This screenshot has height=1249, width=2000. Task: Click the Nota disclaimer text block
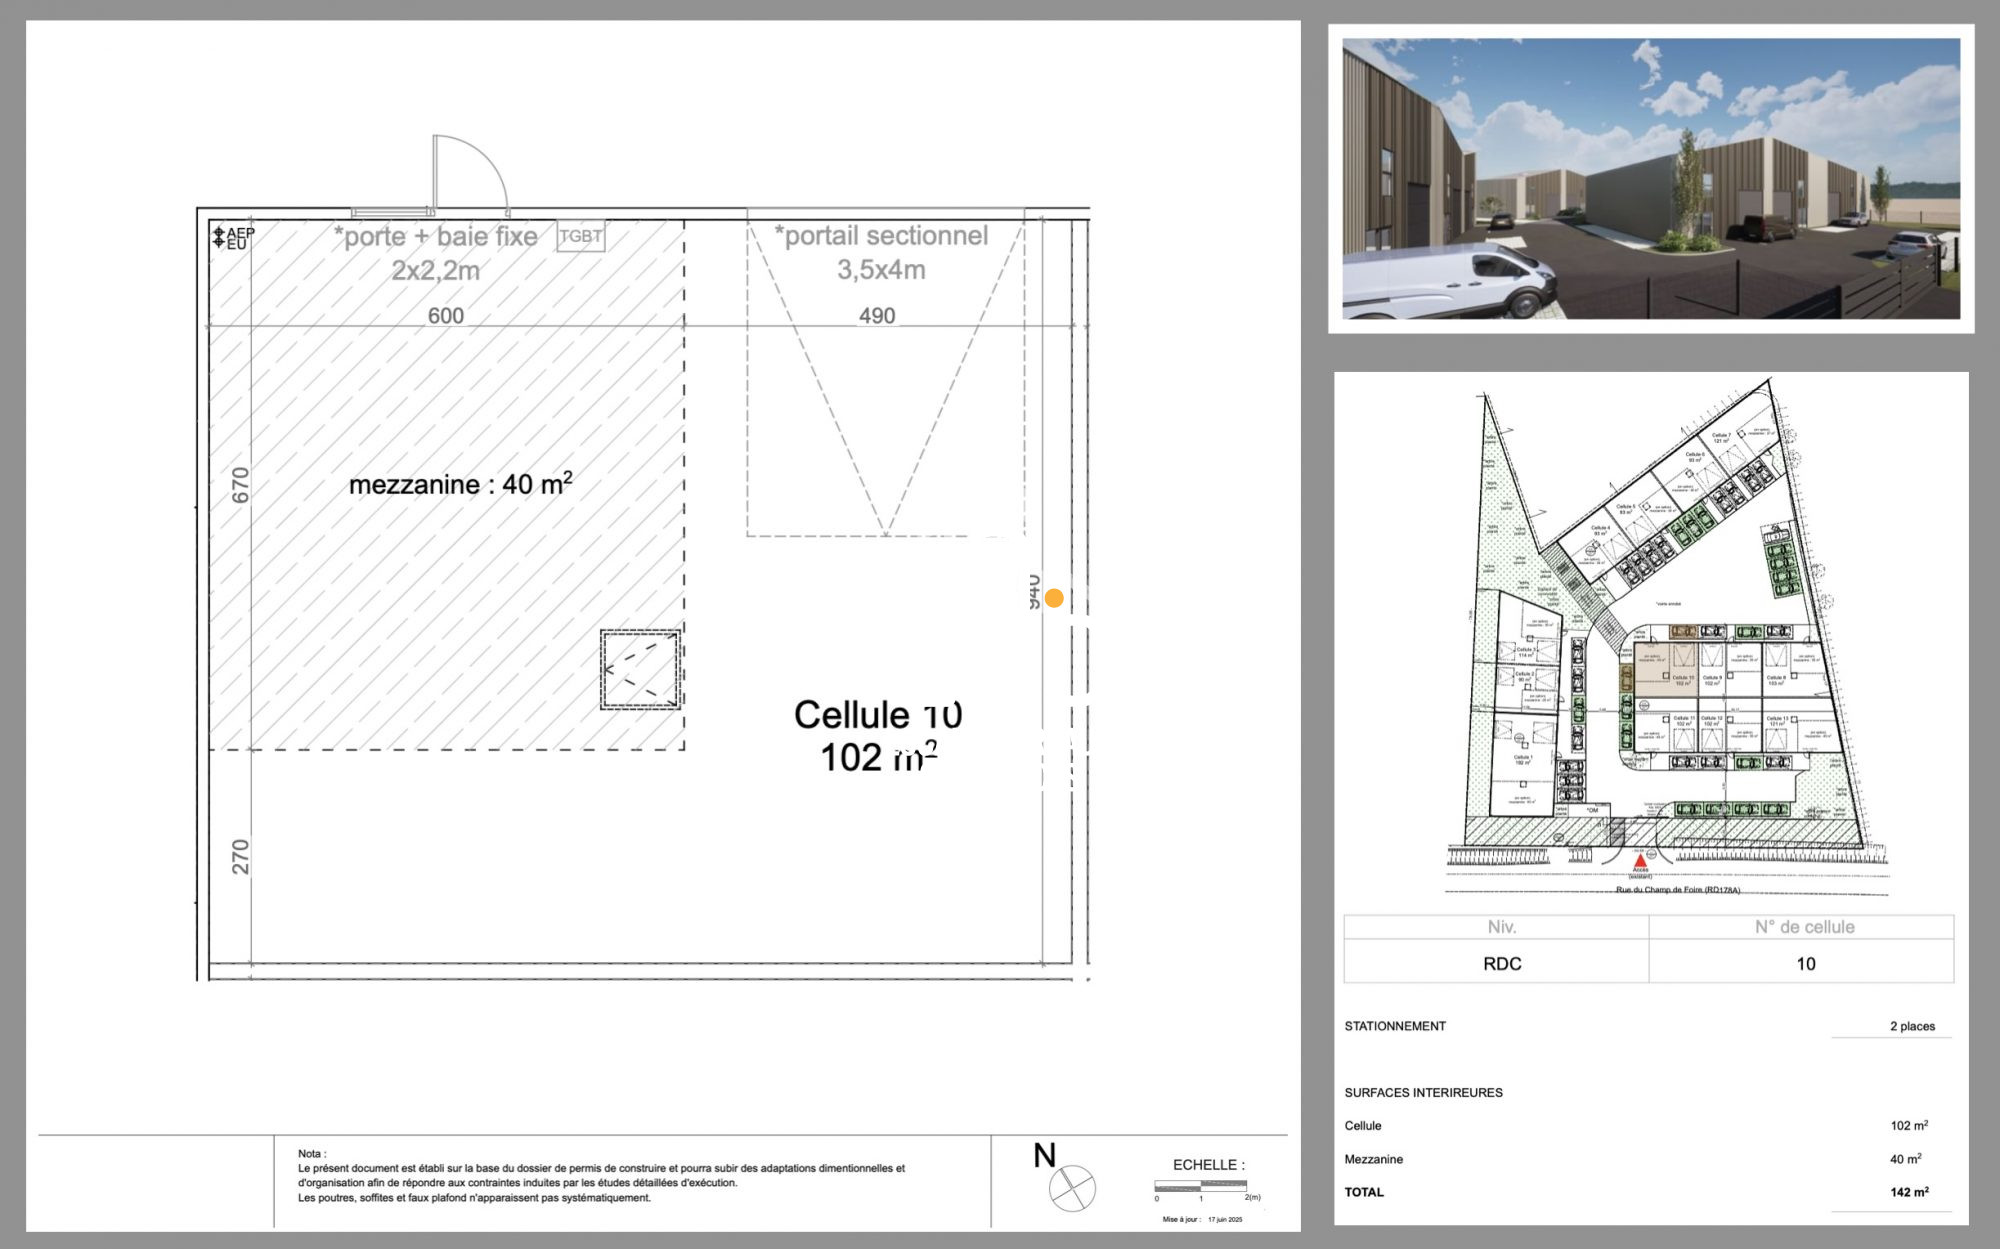(600, 1176)
